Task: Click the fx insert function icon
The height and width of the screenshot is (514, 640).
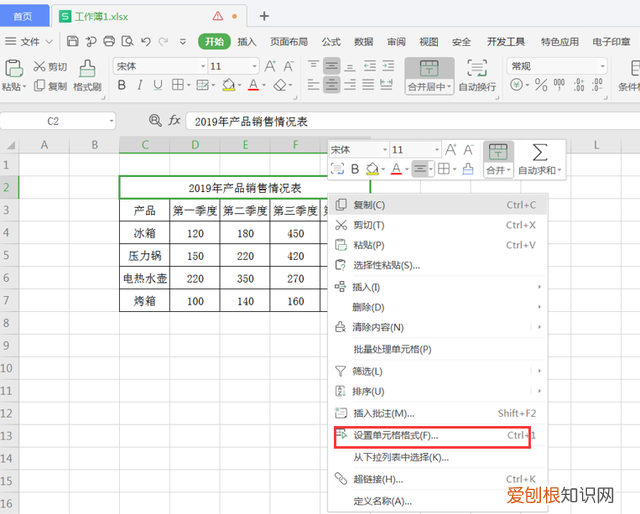Action: pos(174,120)
